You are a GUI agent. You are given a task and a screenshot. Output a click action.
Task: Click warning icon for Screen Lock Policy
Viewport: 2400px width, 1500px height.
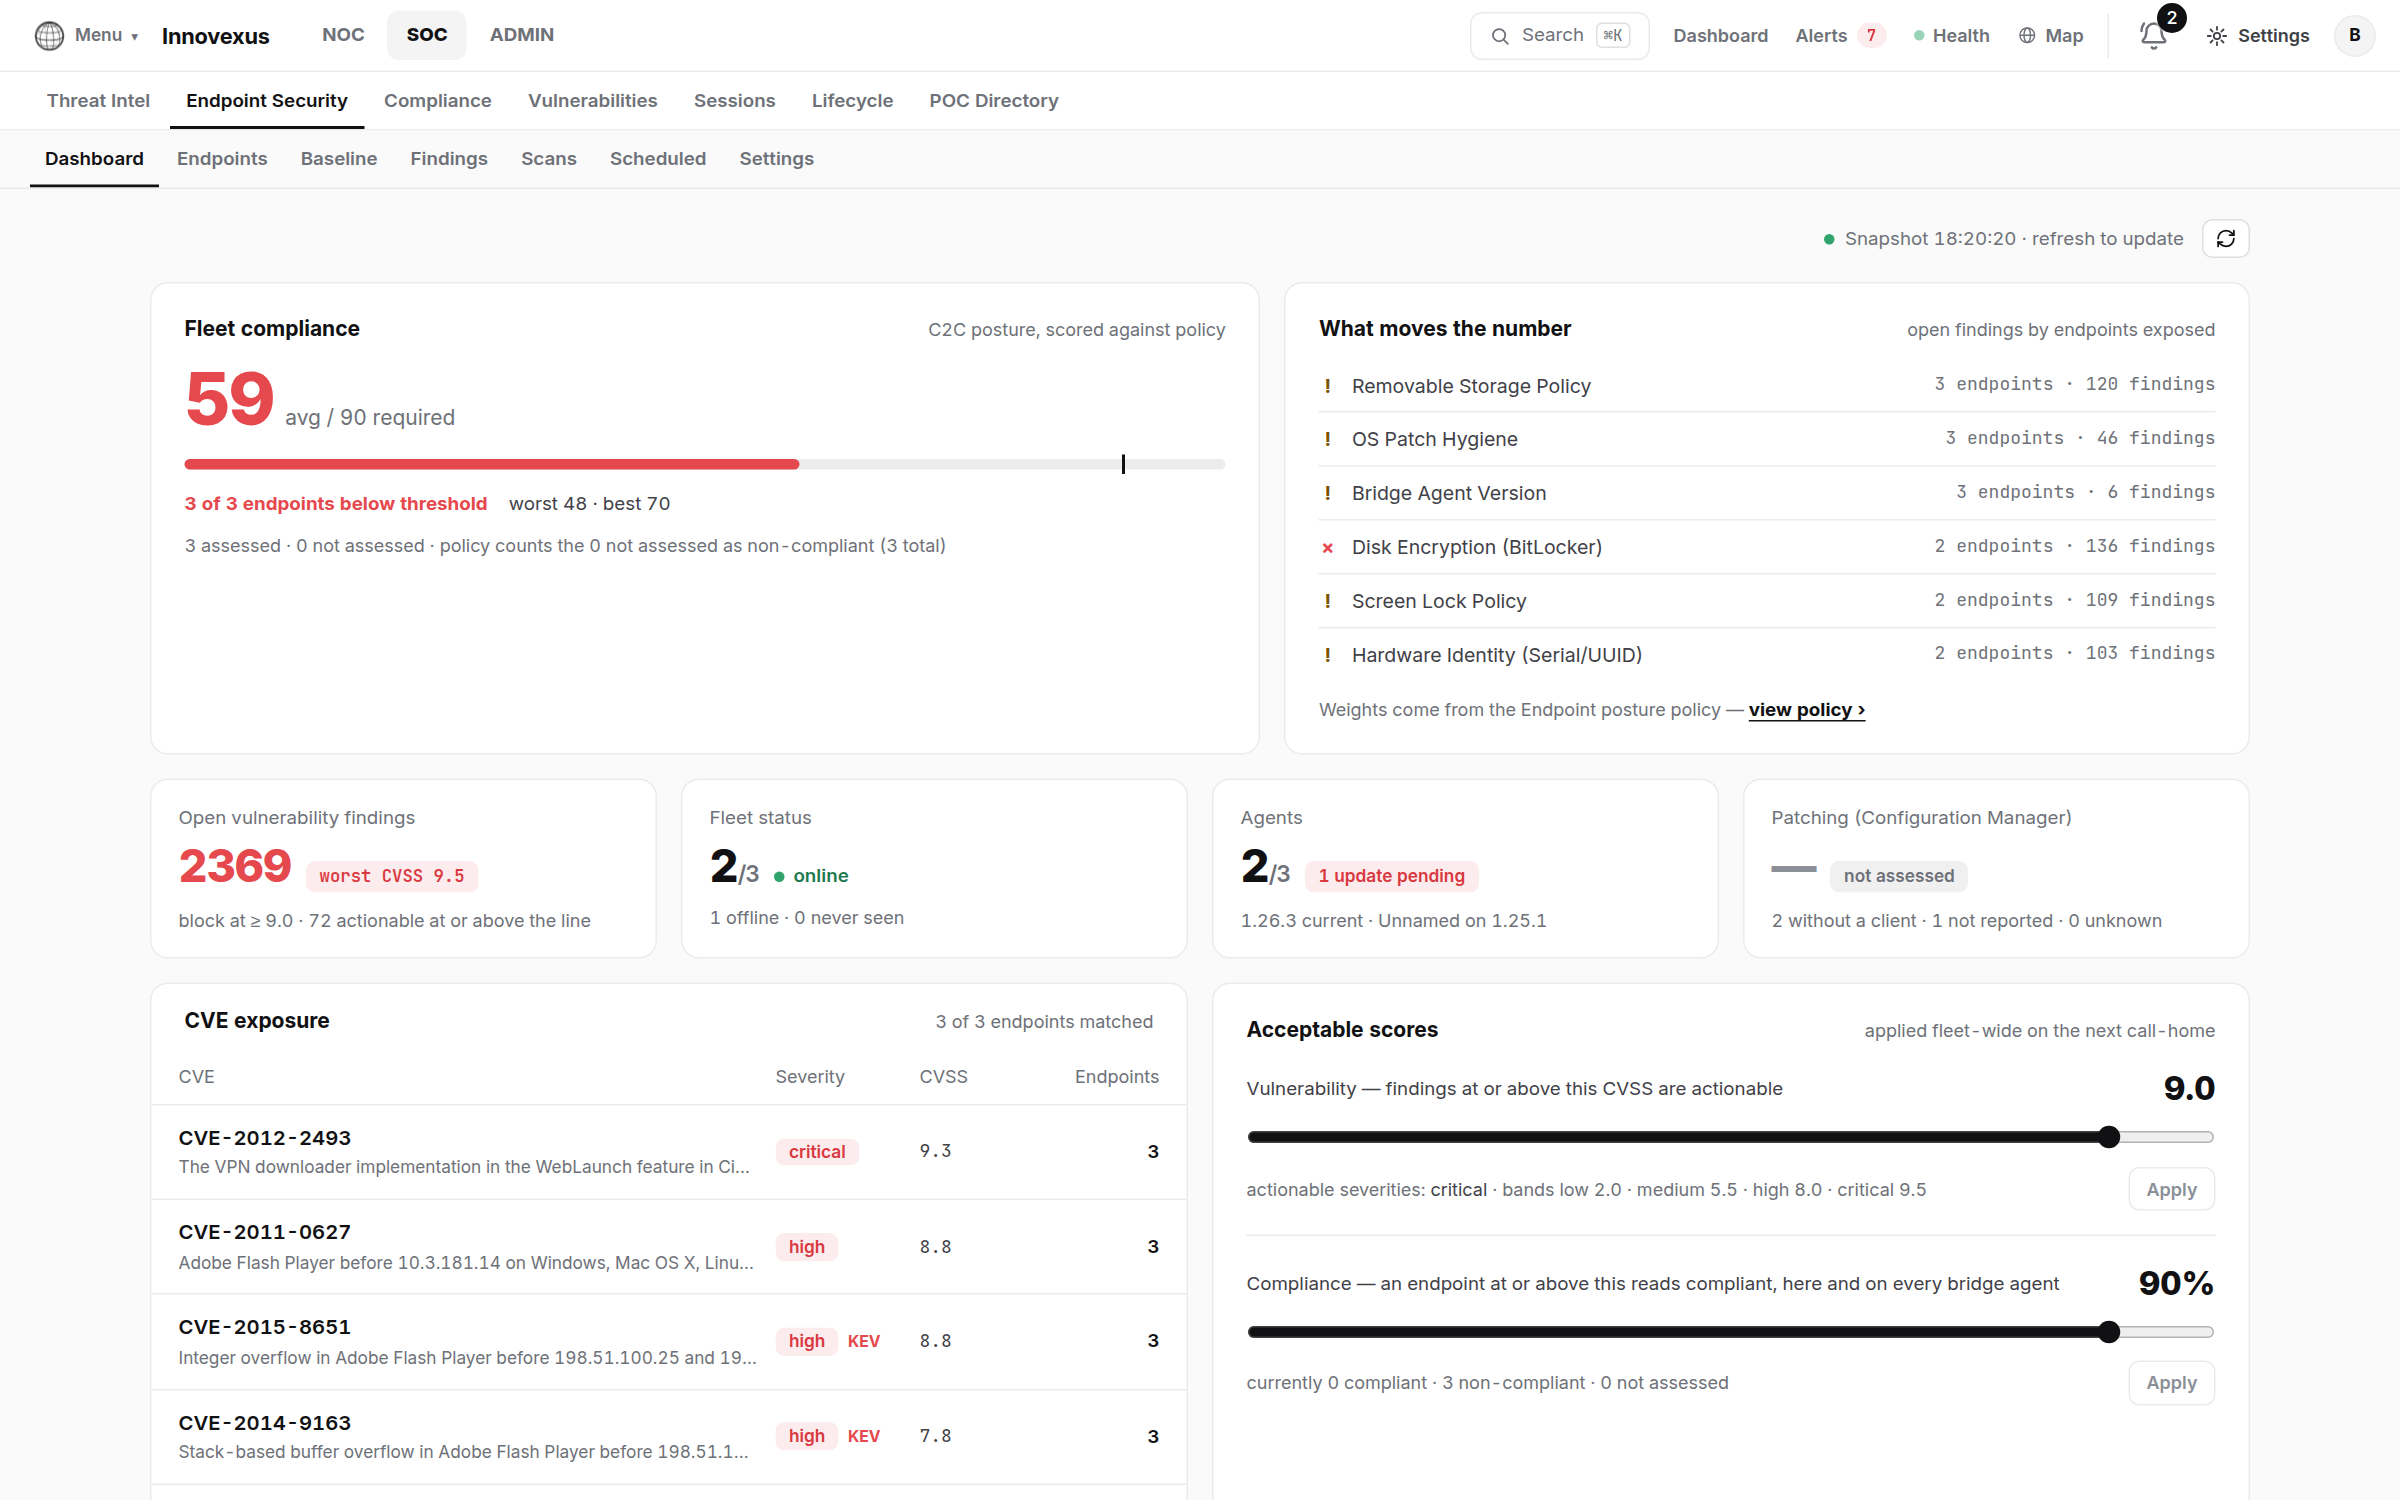click(1327, 601)
